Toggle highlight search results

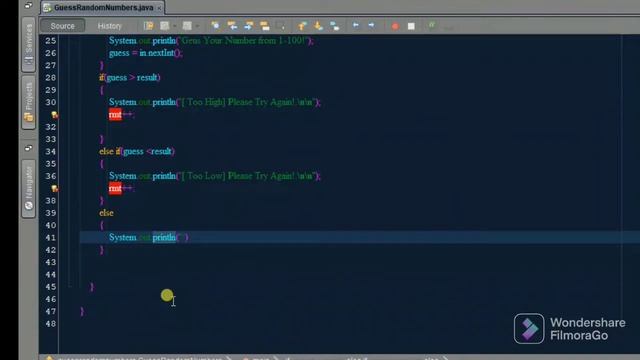pos(264,26)
